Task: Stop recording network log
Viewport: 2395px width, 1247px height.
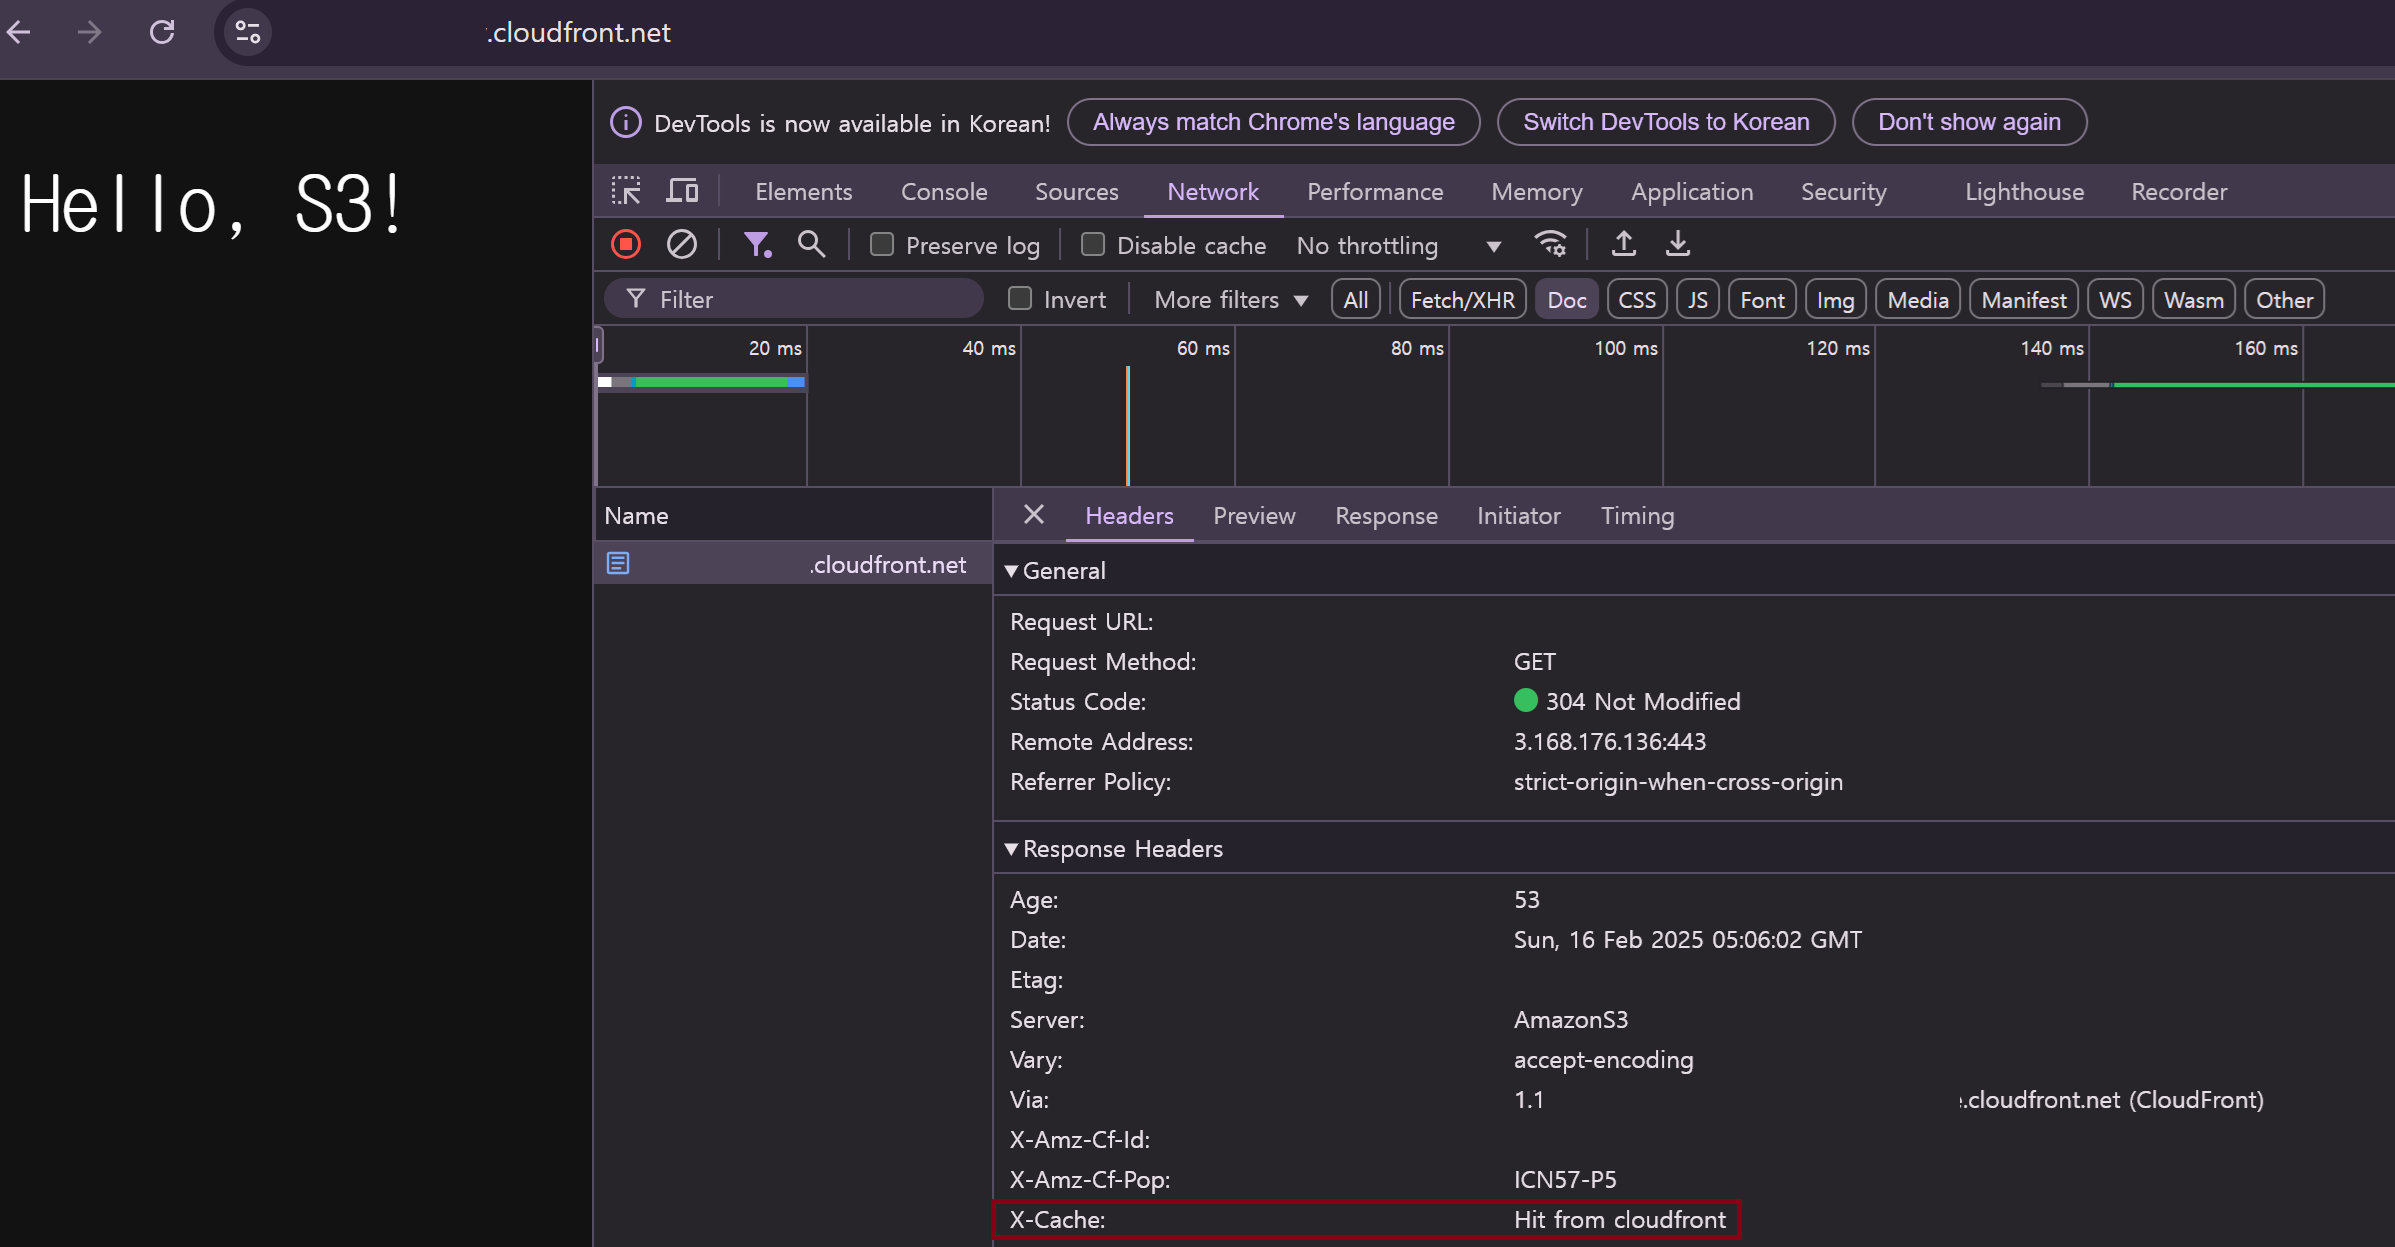Action: (x=626, y=245)
